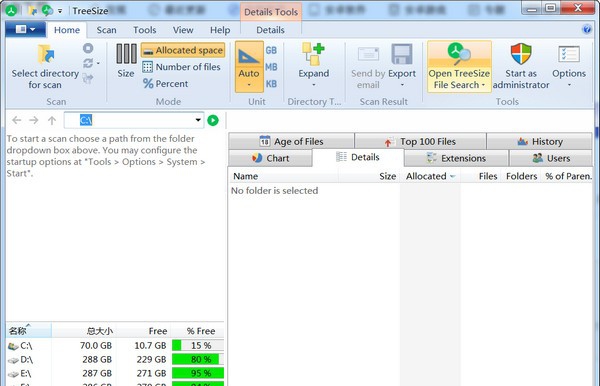Enable Allocated space mode
This screenshot has width=600, height=386.
coord(183,50)
